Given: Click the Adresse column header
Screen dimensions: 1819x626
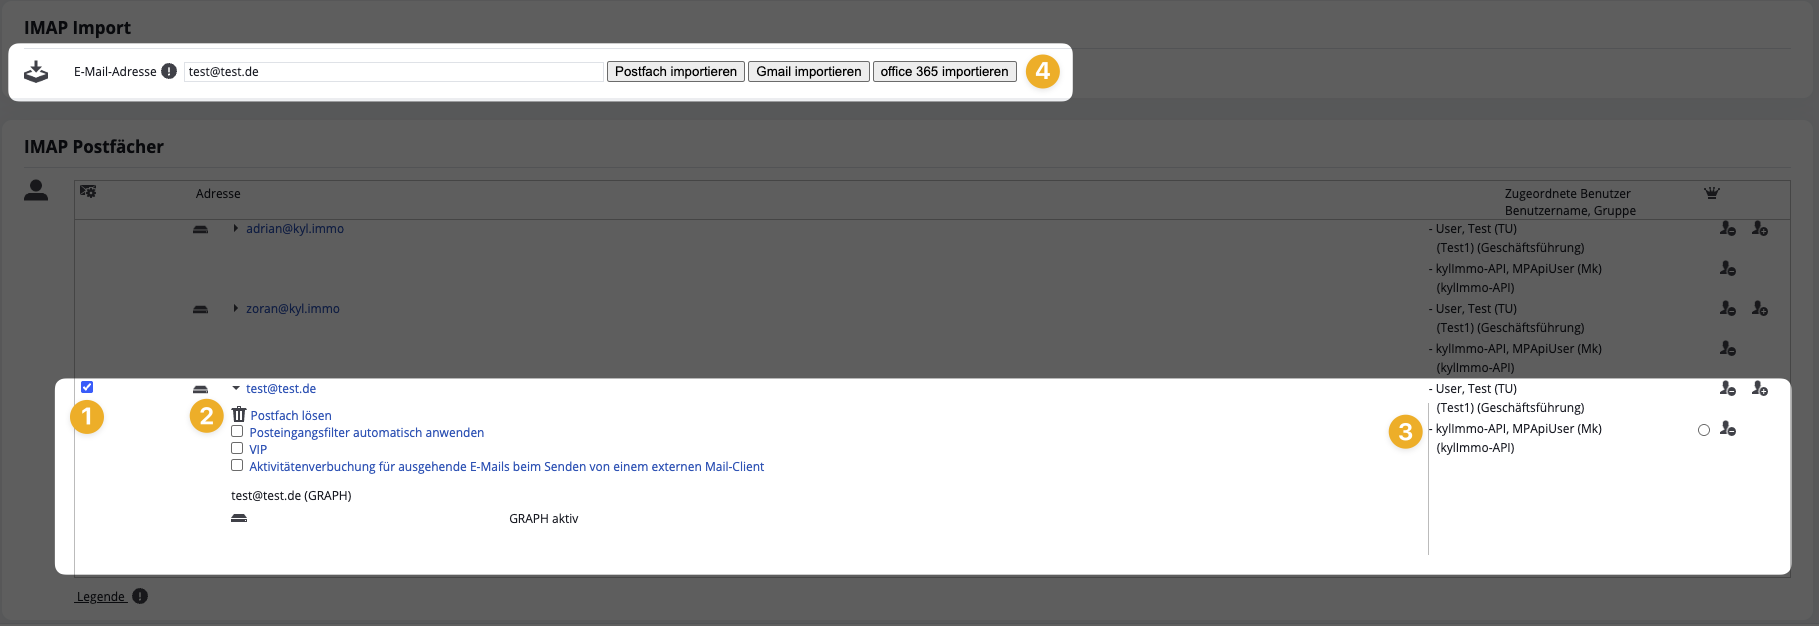Looking at the screenshot, I should [x=218, y=194].
